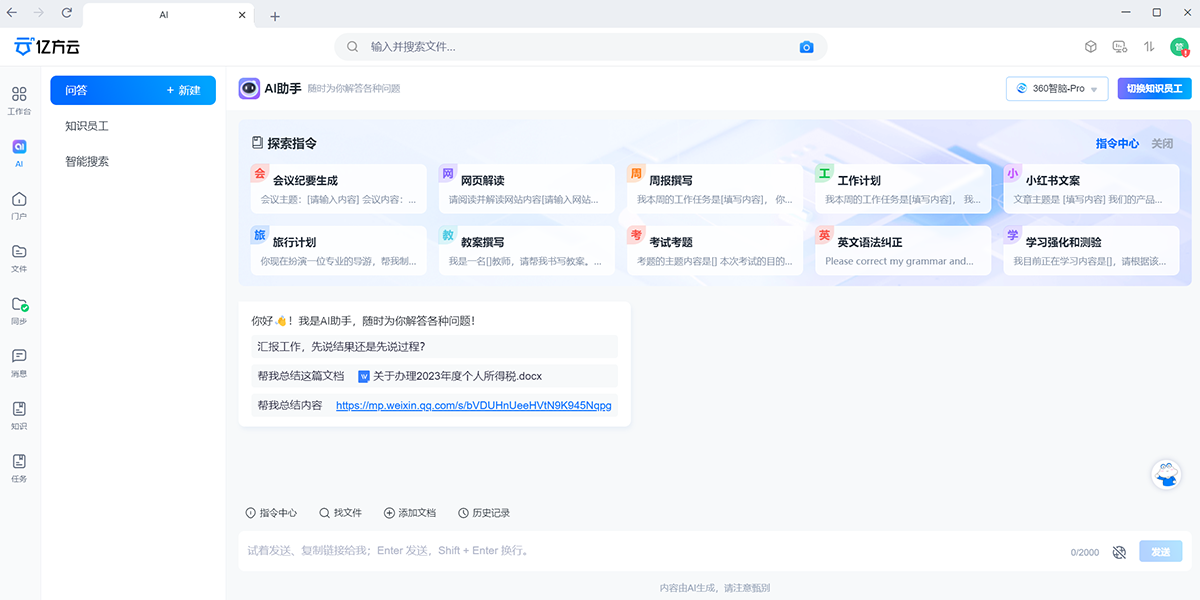1200x600 pixels.
Task: Select 智能搜索 in the left menu
Action: (x=88, y=160)
